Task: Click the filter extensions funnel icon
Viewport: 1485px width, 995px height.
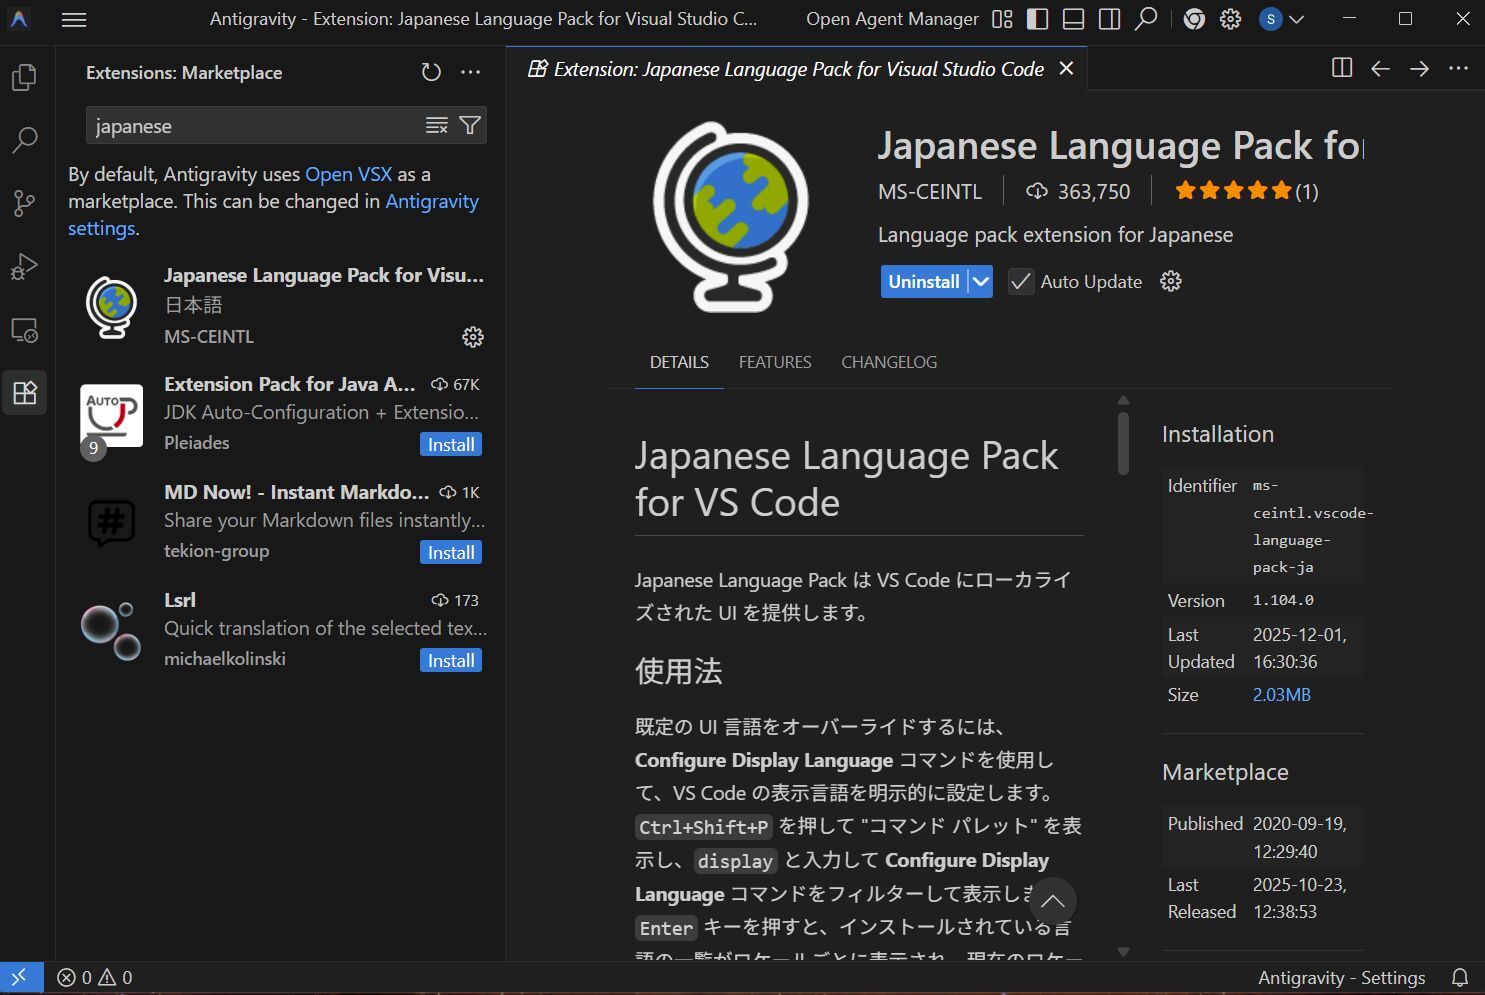Action: tap(469, 125)
